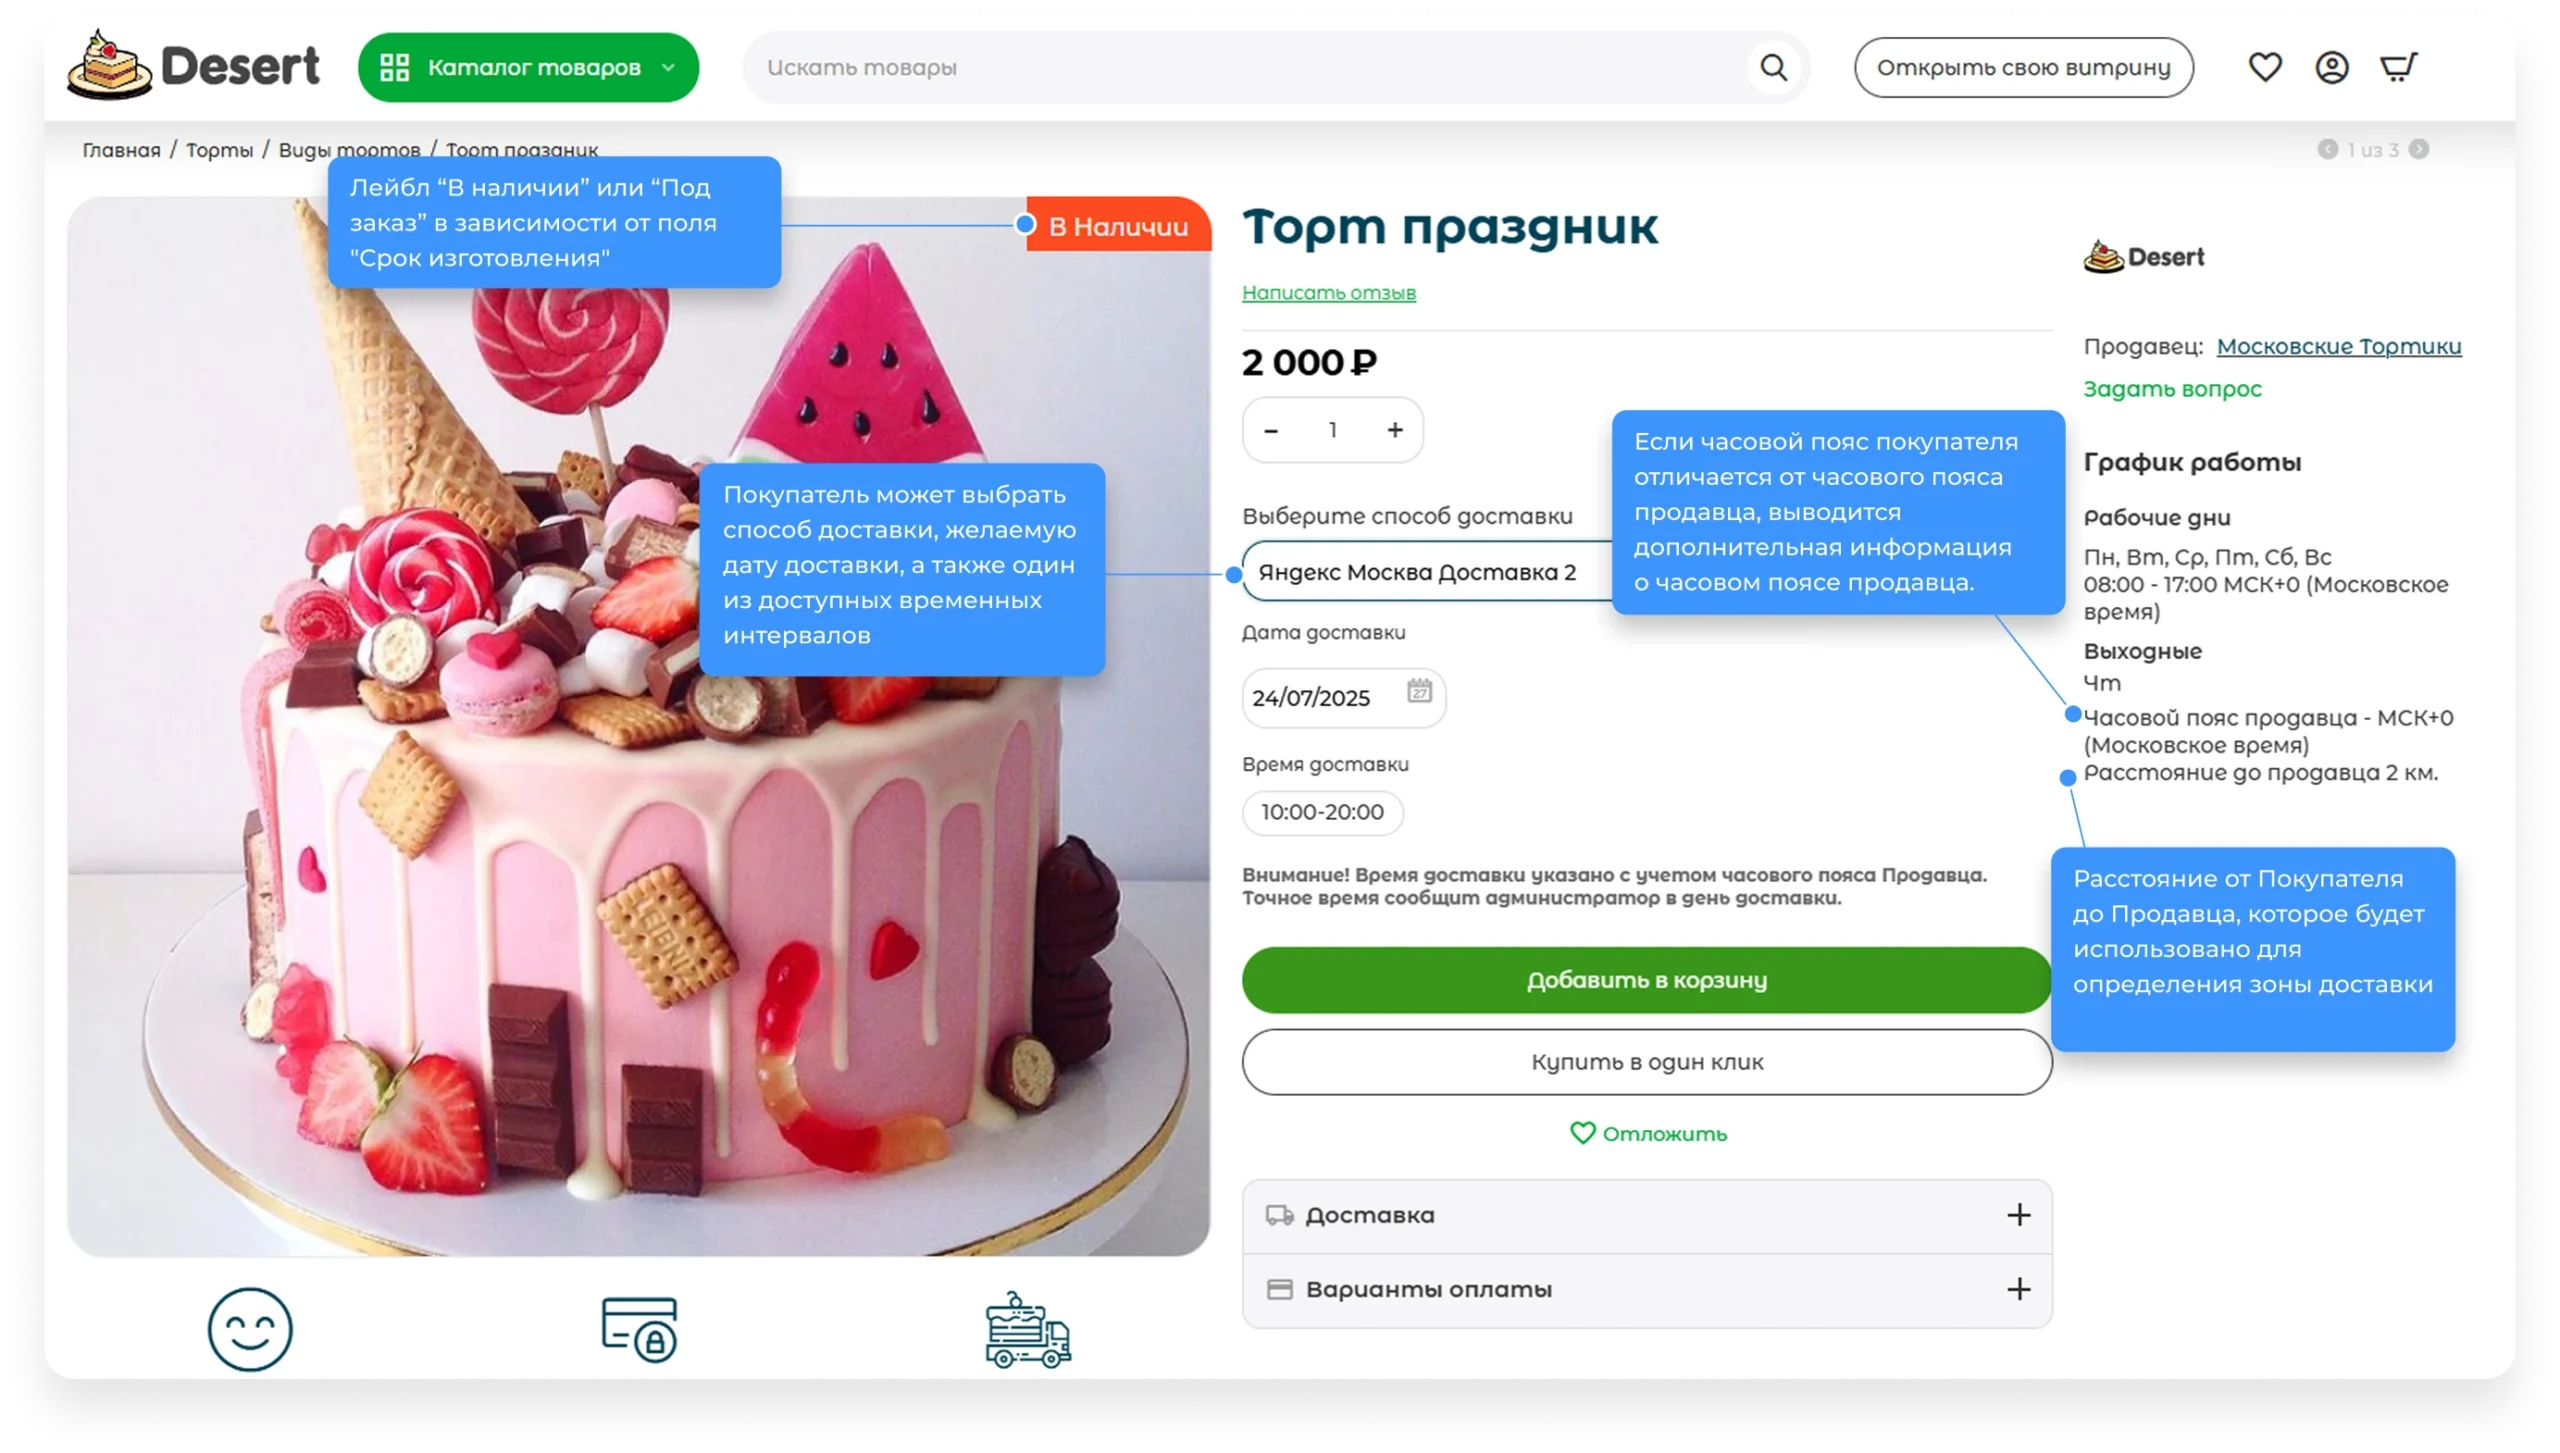Open the delivery method dropdown Яндекс Москва
This screenshot has width=2560, height=1453.
pos(1420,572)
